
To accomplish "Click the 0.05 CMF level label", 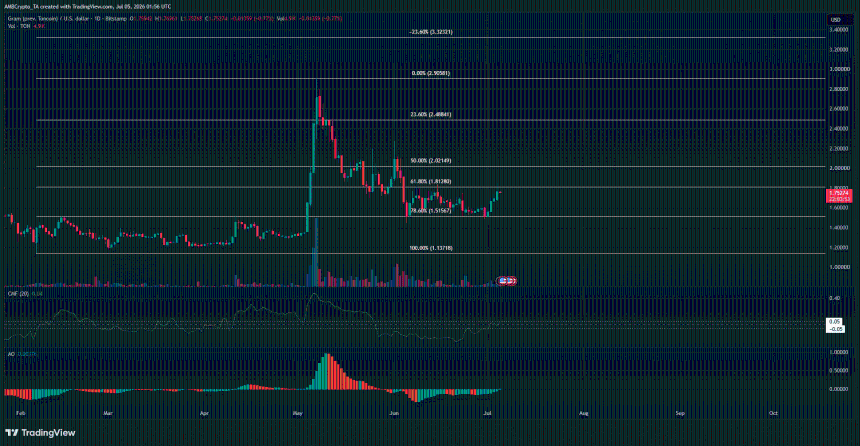I will click(835, 321).
